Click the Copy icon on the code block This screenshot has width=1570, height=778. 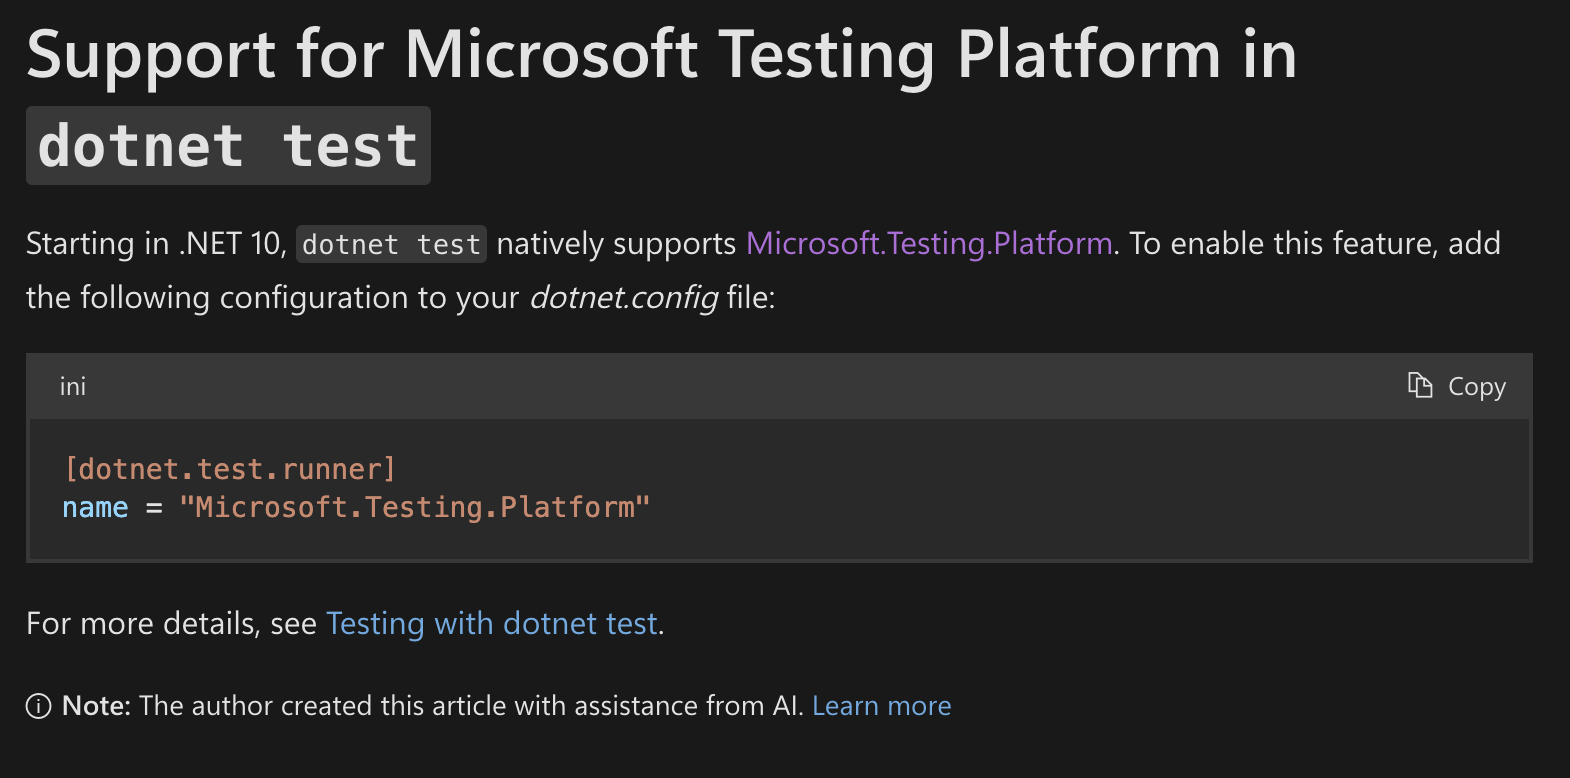coord(1420,385)
